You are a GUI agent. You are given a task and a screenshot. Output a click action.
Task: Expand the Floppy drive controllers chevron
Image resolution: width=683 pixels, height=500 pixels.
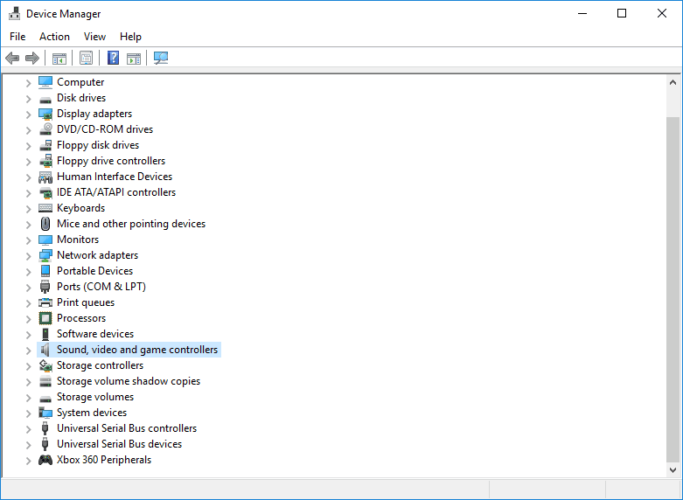click(x=28, y=162)
